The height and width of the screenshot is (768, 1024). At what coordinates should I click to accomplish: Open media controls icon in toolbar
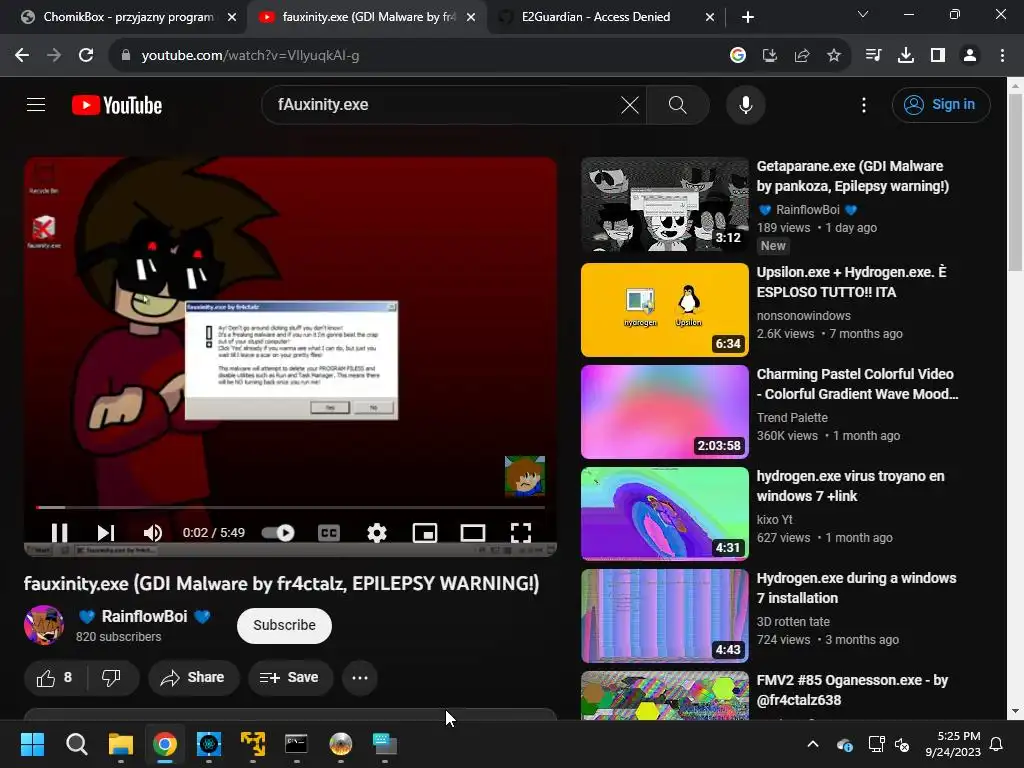pyautogui.click(x=873, y=56)
